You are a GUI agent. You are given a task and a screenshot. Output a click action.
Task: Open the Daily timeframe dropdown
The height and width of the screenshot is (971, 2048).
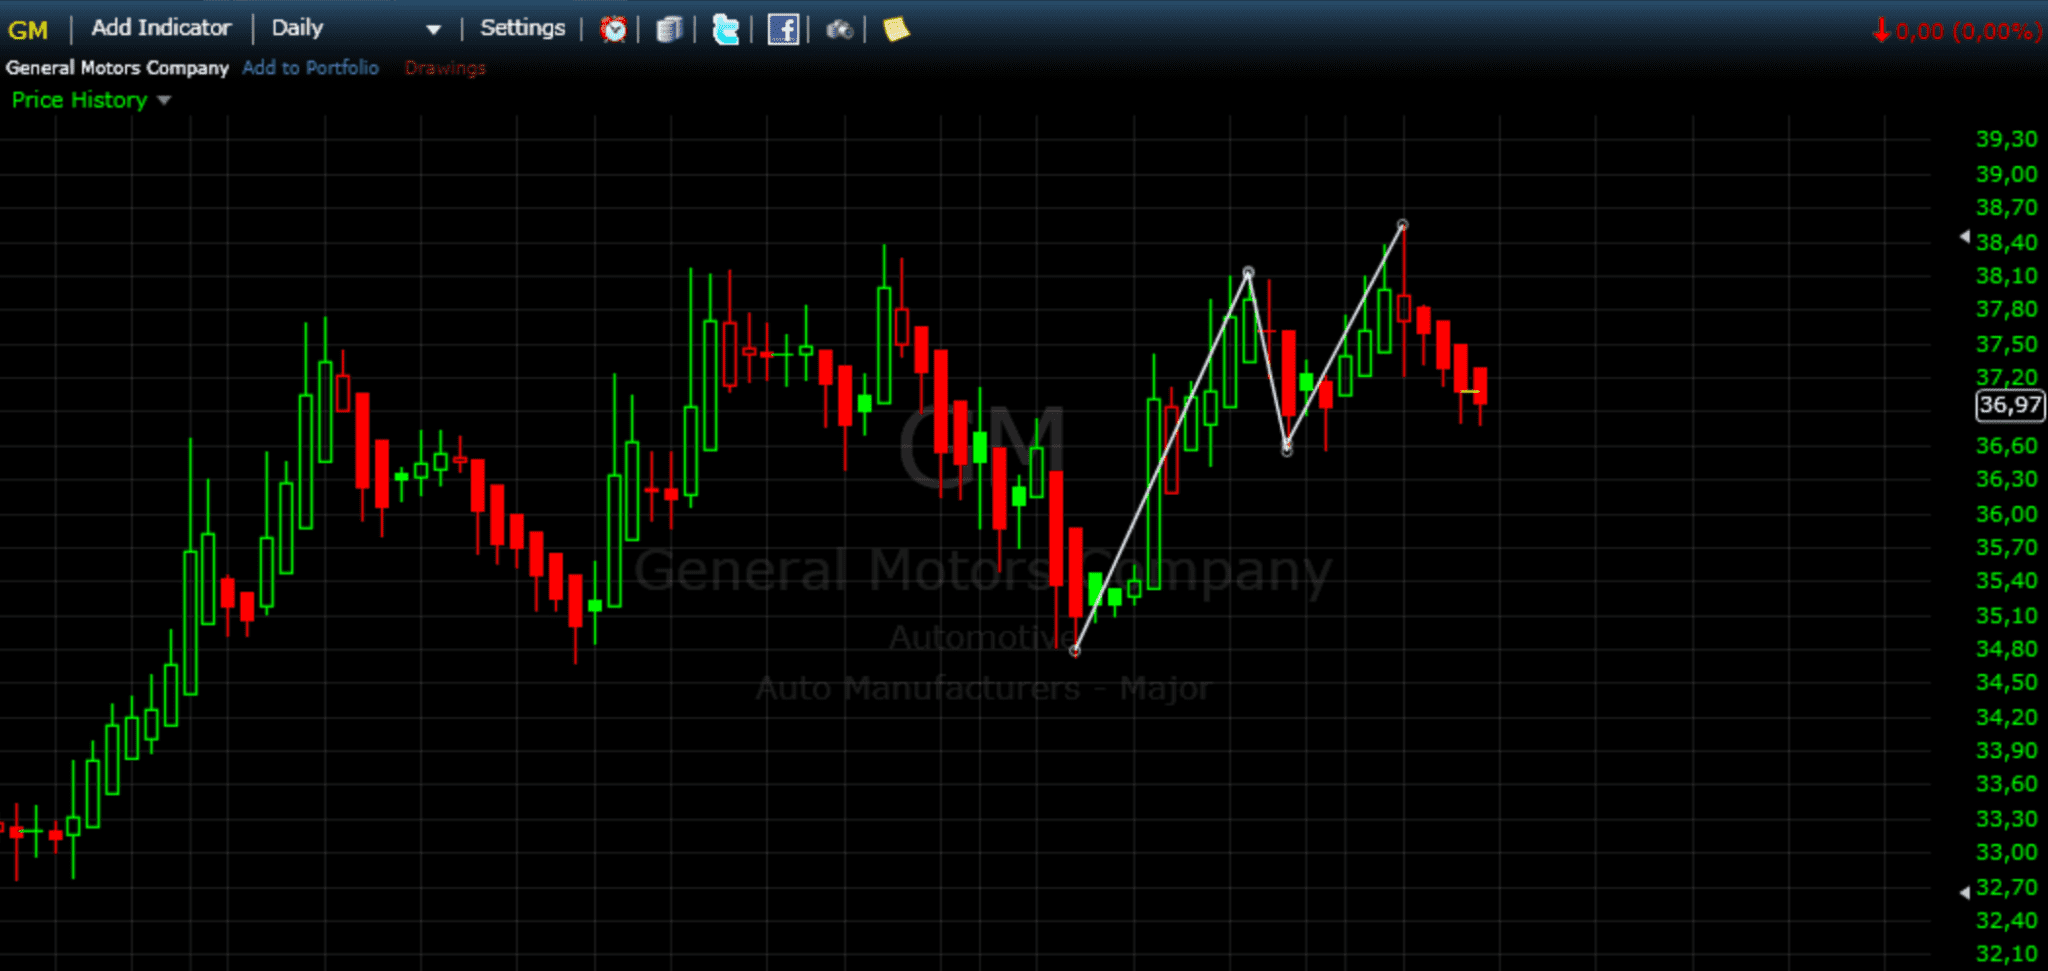pos(355,28)
